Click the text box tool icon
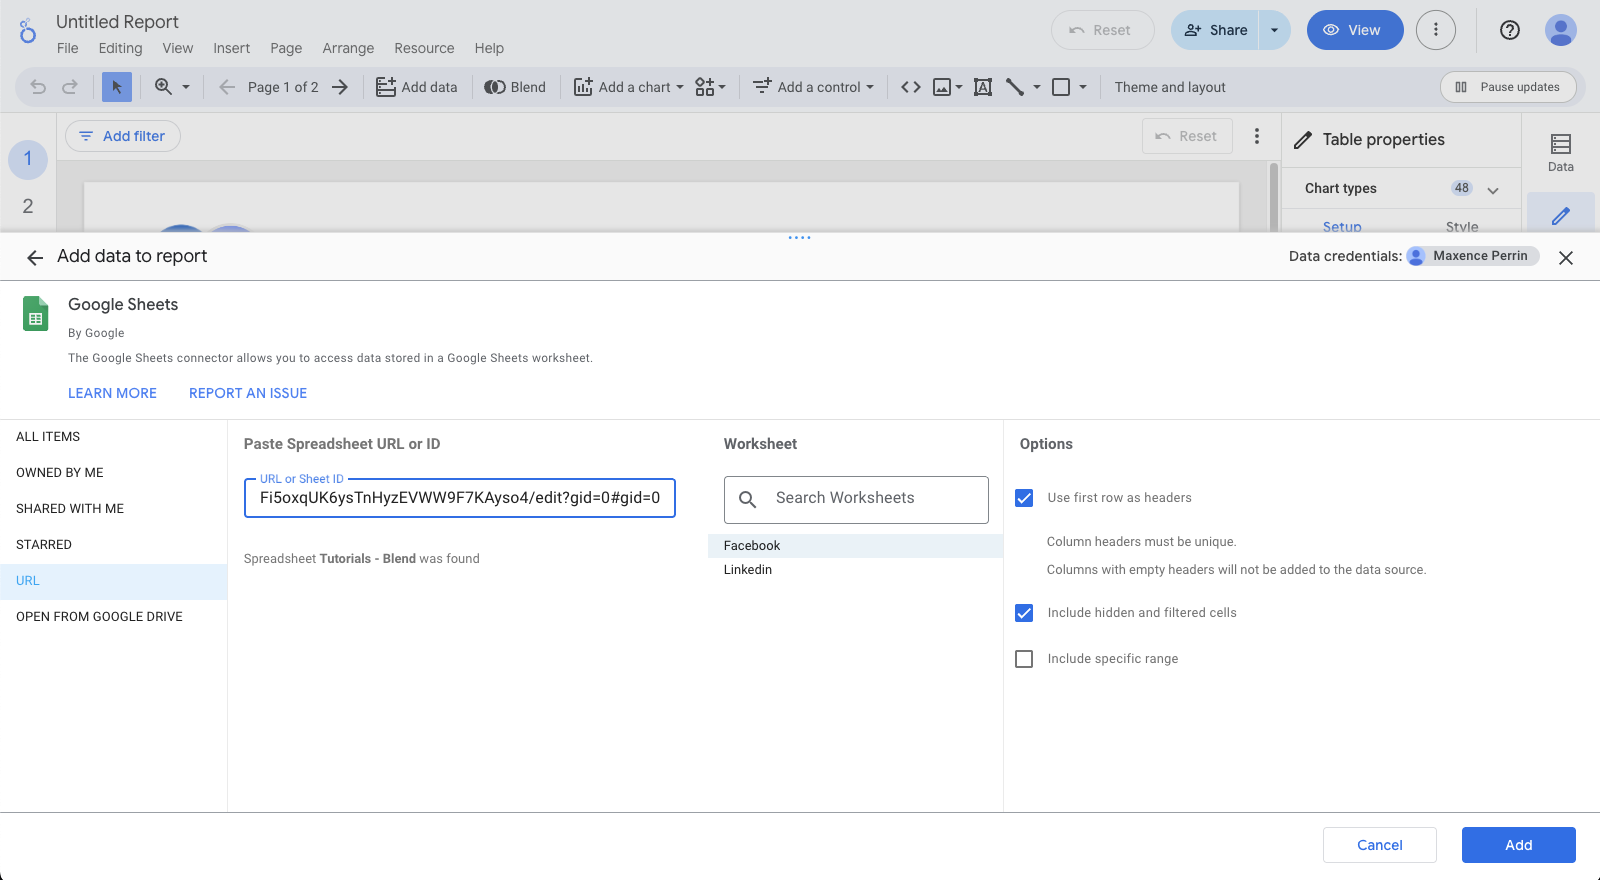 [x=983, y=87]
